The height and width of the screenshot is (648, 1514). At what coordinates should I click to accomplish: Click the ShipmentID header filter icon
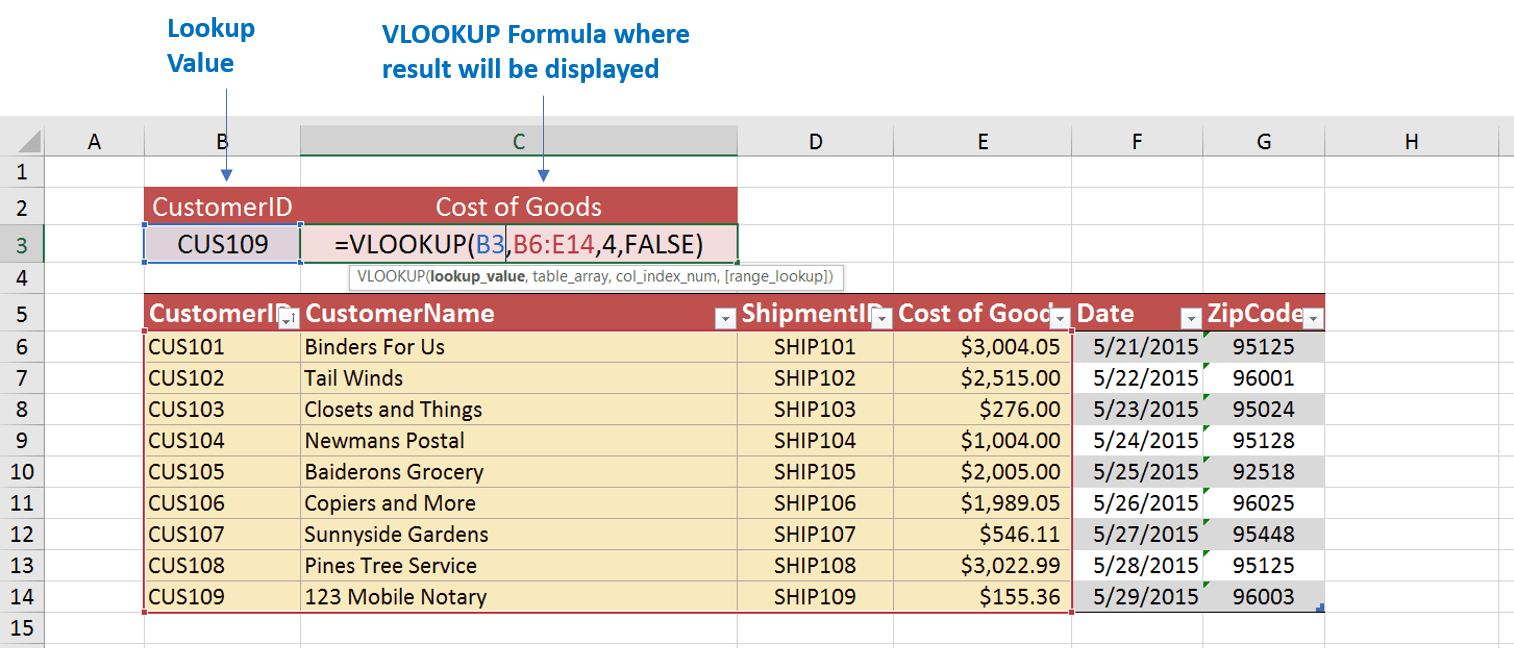(881, 317)
